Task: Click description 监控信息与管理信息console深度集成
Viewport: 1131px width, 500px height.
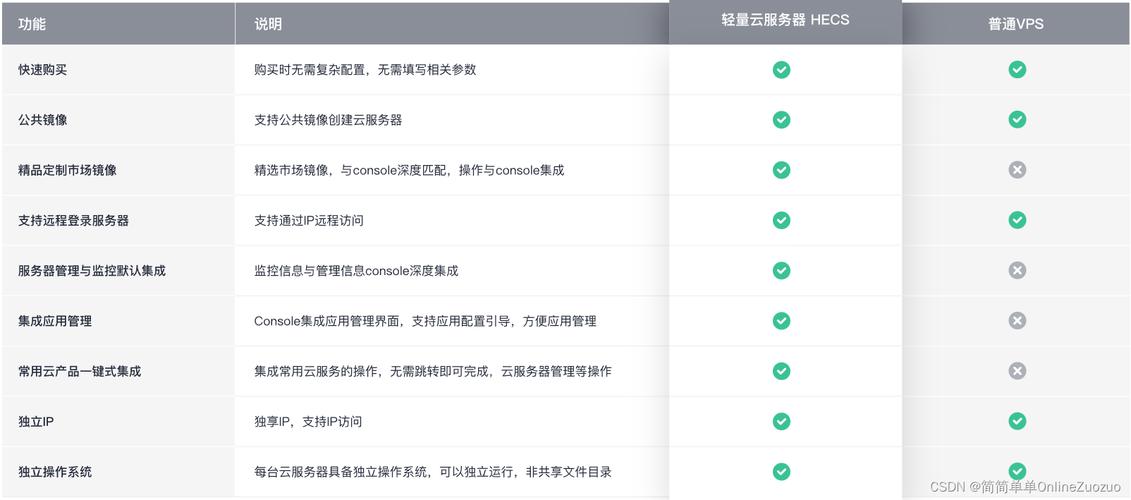Action: pyautogui.click(x=356, y=271)
